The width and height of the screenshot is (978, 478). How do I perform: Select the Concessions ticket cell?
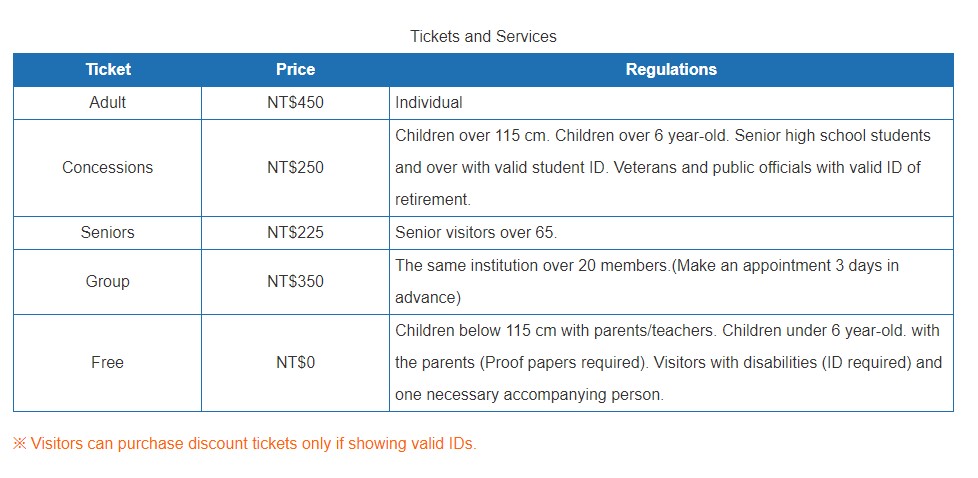tap(108, 168)
